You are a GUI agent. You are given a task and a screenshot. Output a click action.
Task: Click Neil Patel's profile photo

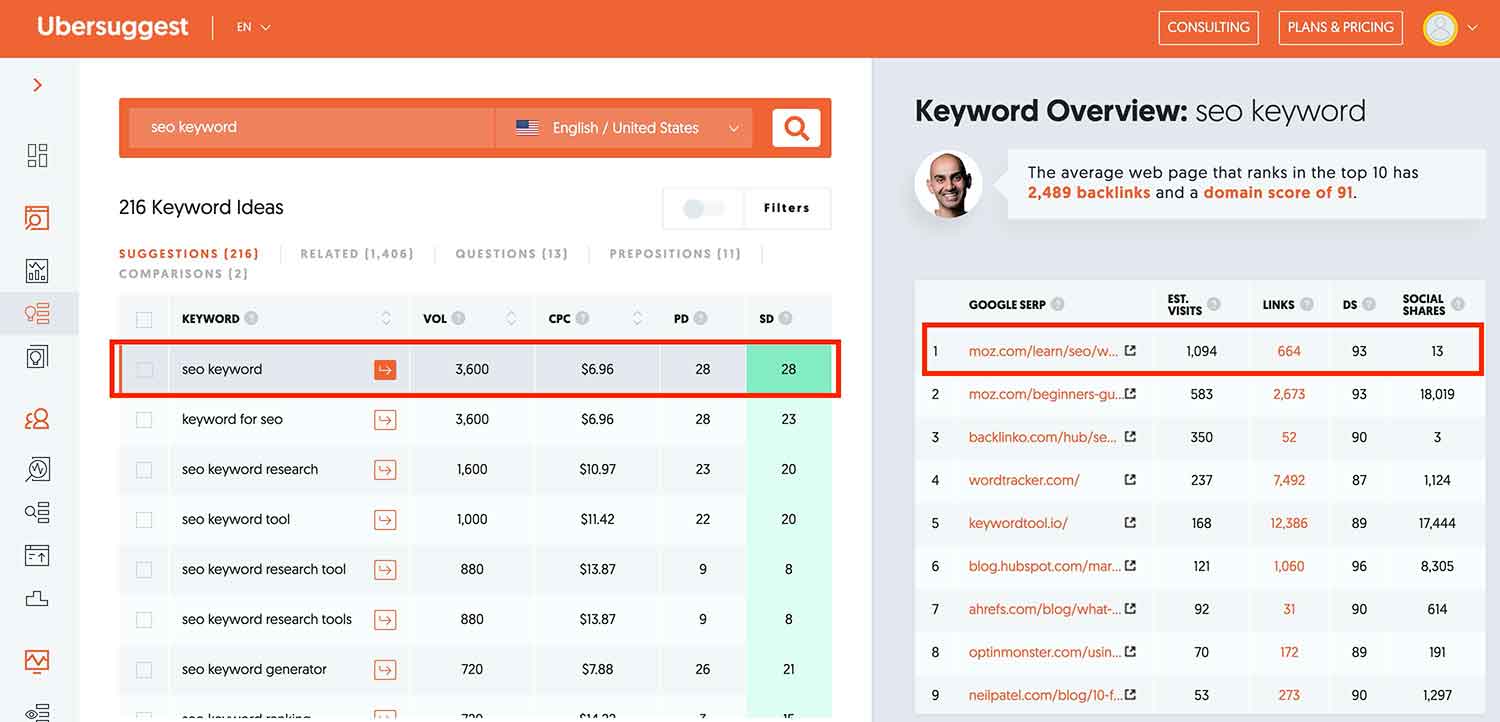point(948,185)
